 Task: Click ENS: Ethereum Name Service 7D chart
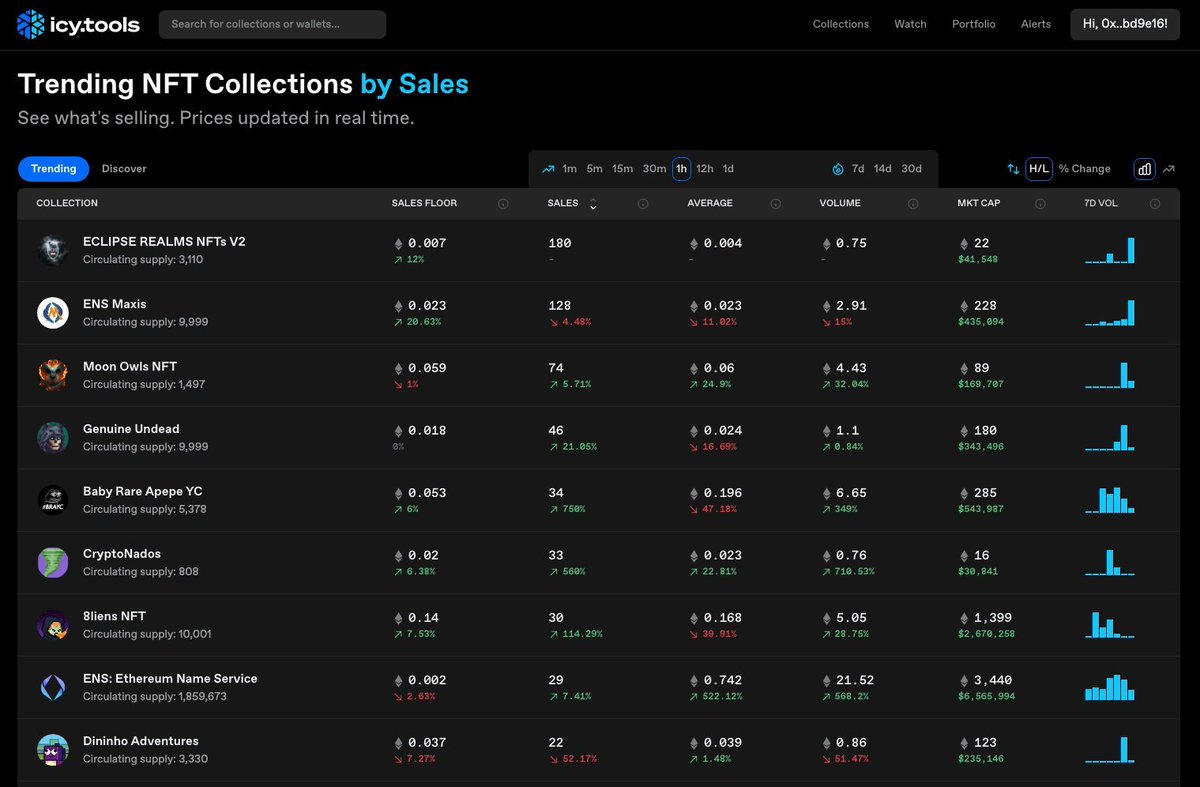click(x=1110, y=688)
